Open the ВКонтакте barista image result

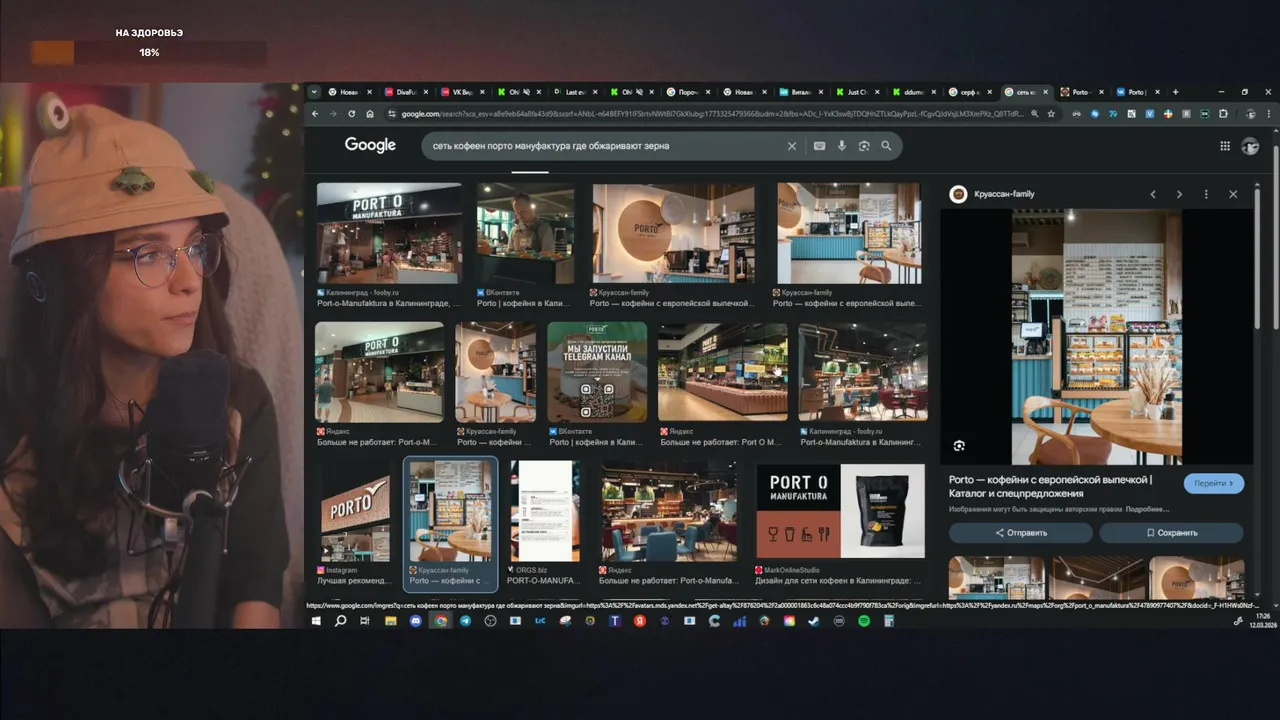(x=525, y=233)
